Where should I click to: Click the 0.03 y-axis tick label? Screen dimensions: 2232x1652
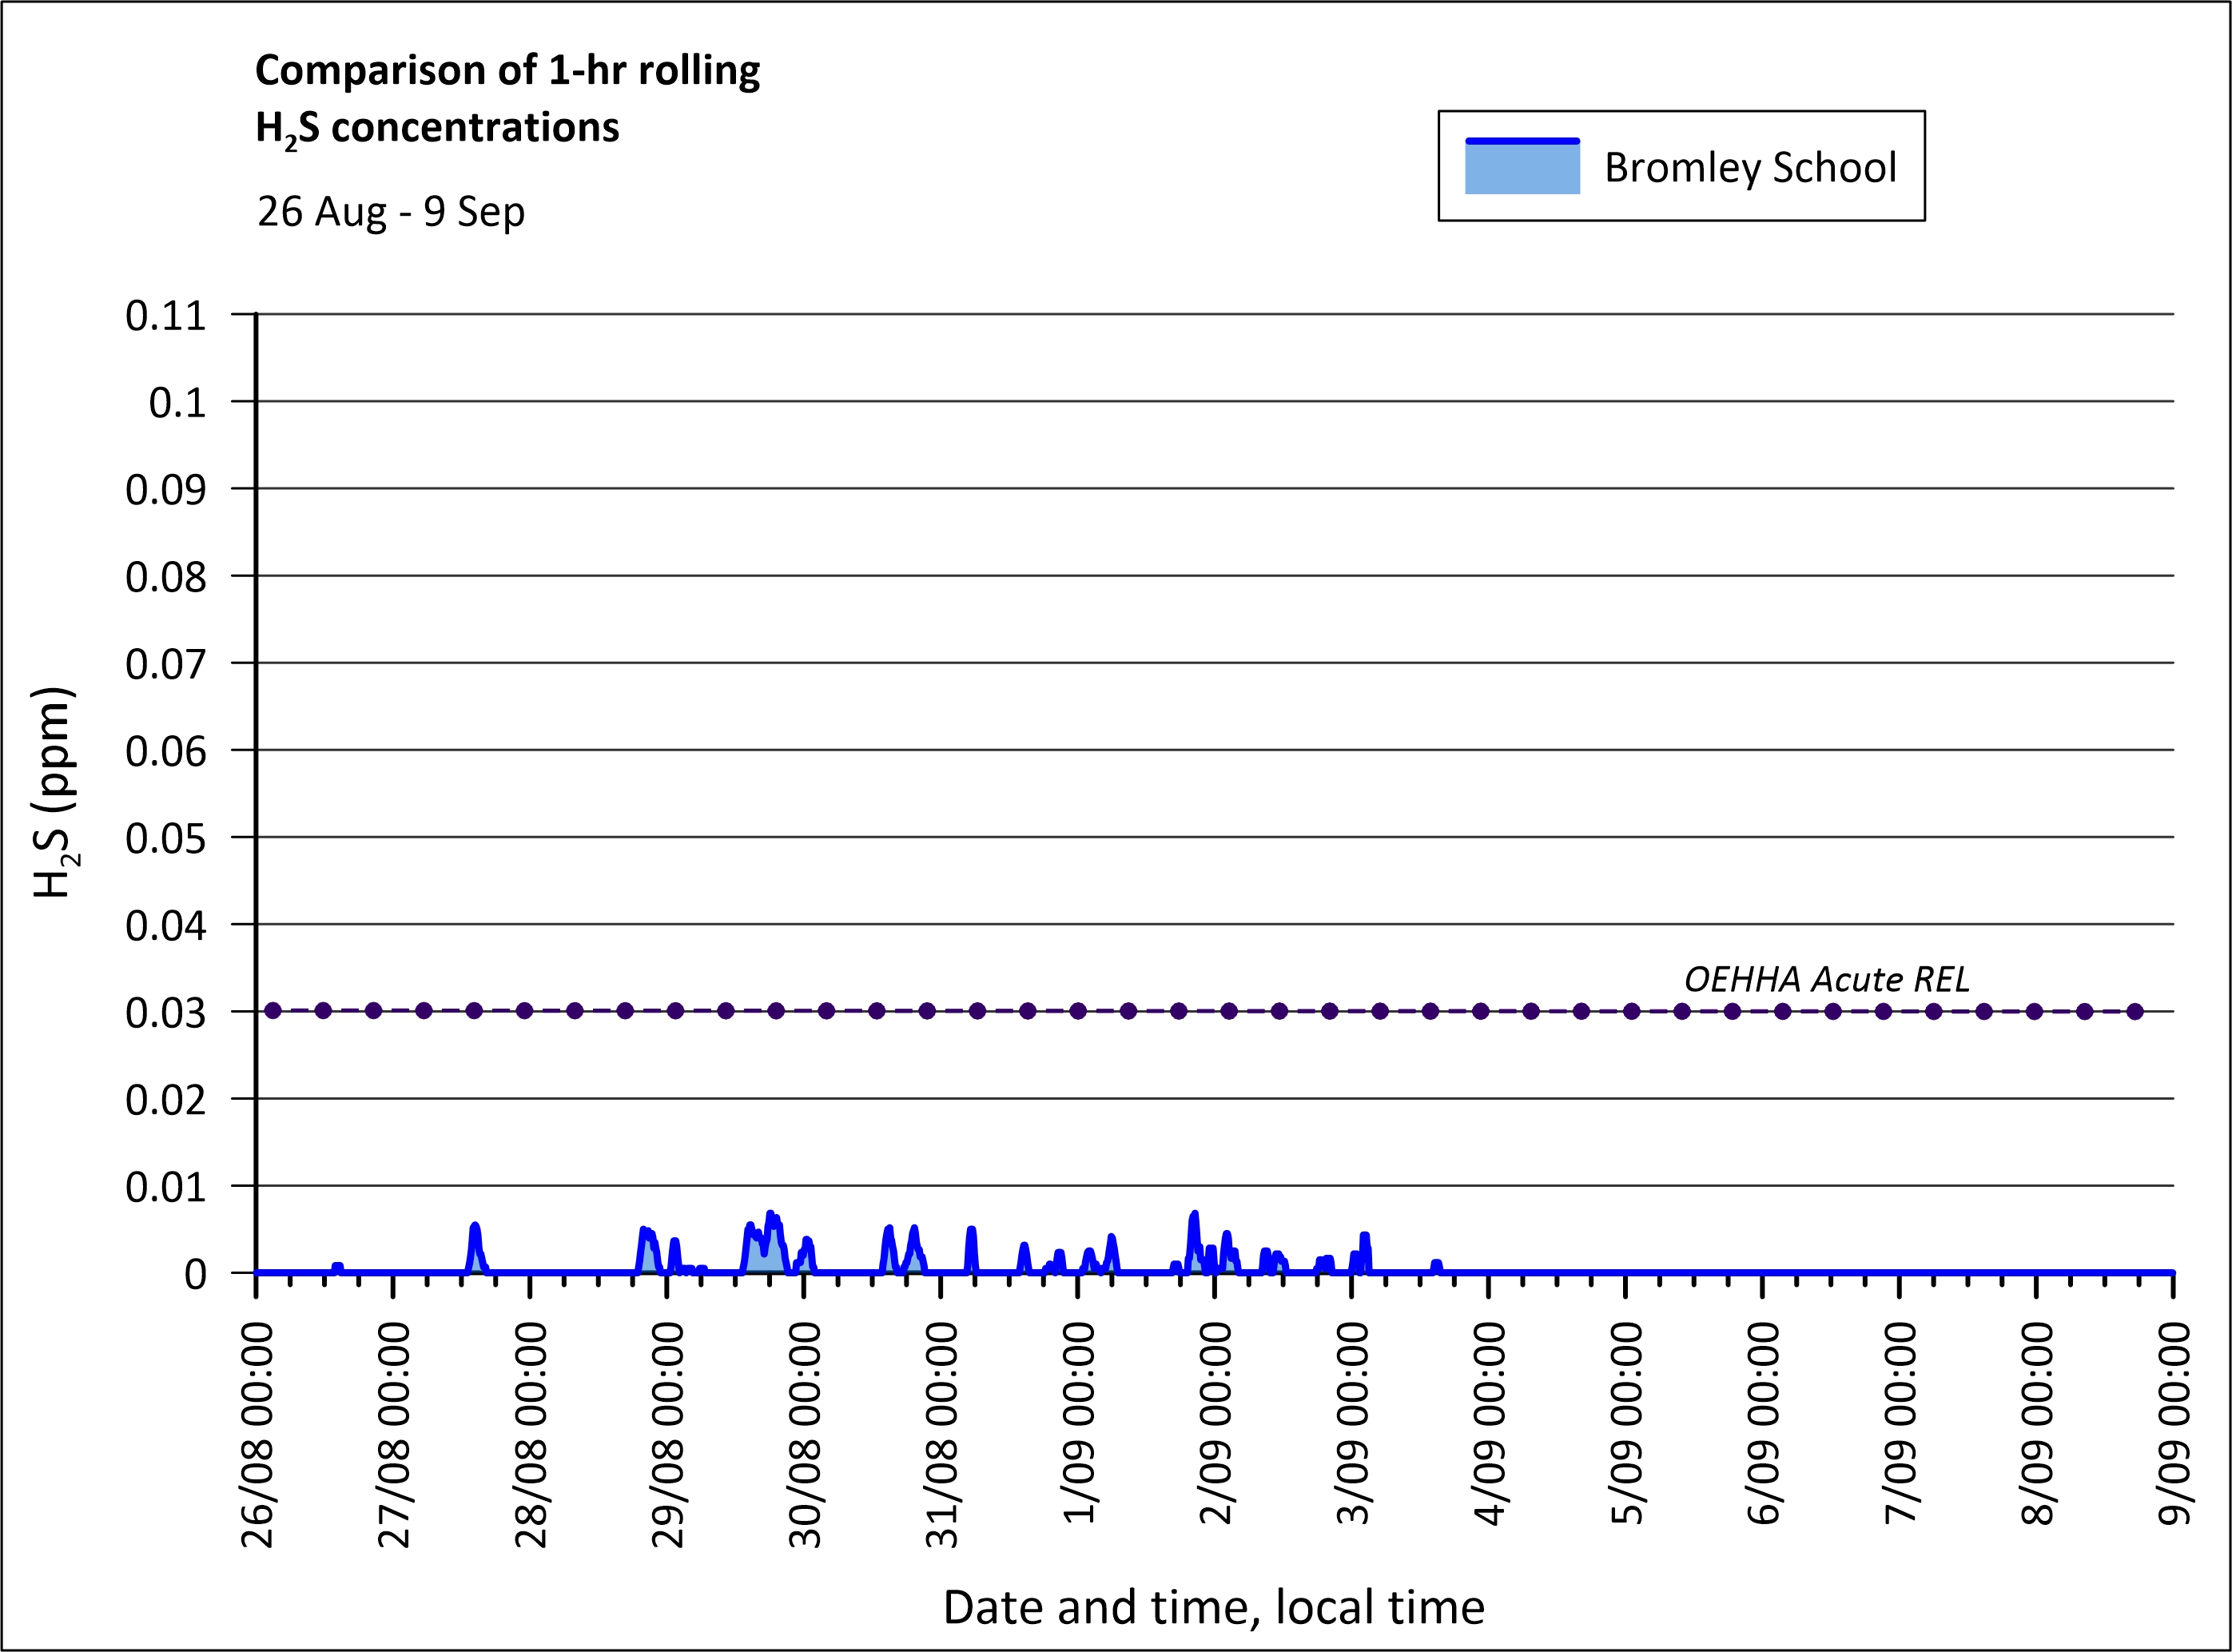(165, 1013)
